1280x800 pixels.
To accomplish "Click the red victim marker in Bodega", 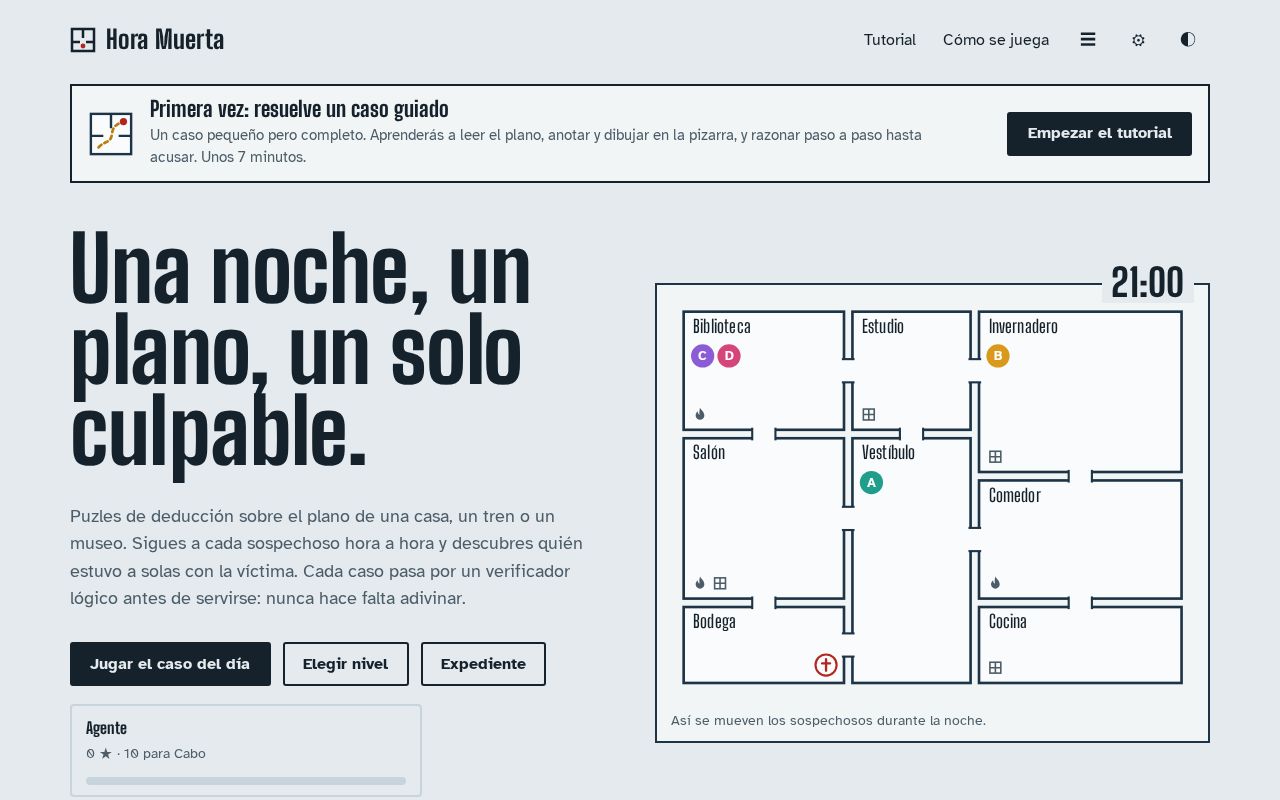I will click(826, 665).
